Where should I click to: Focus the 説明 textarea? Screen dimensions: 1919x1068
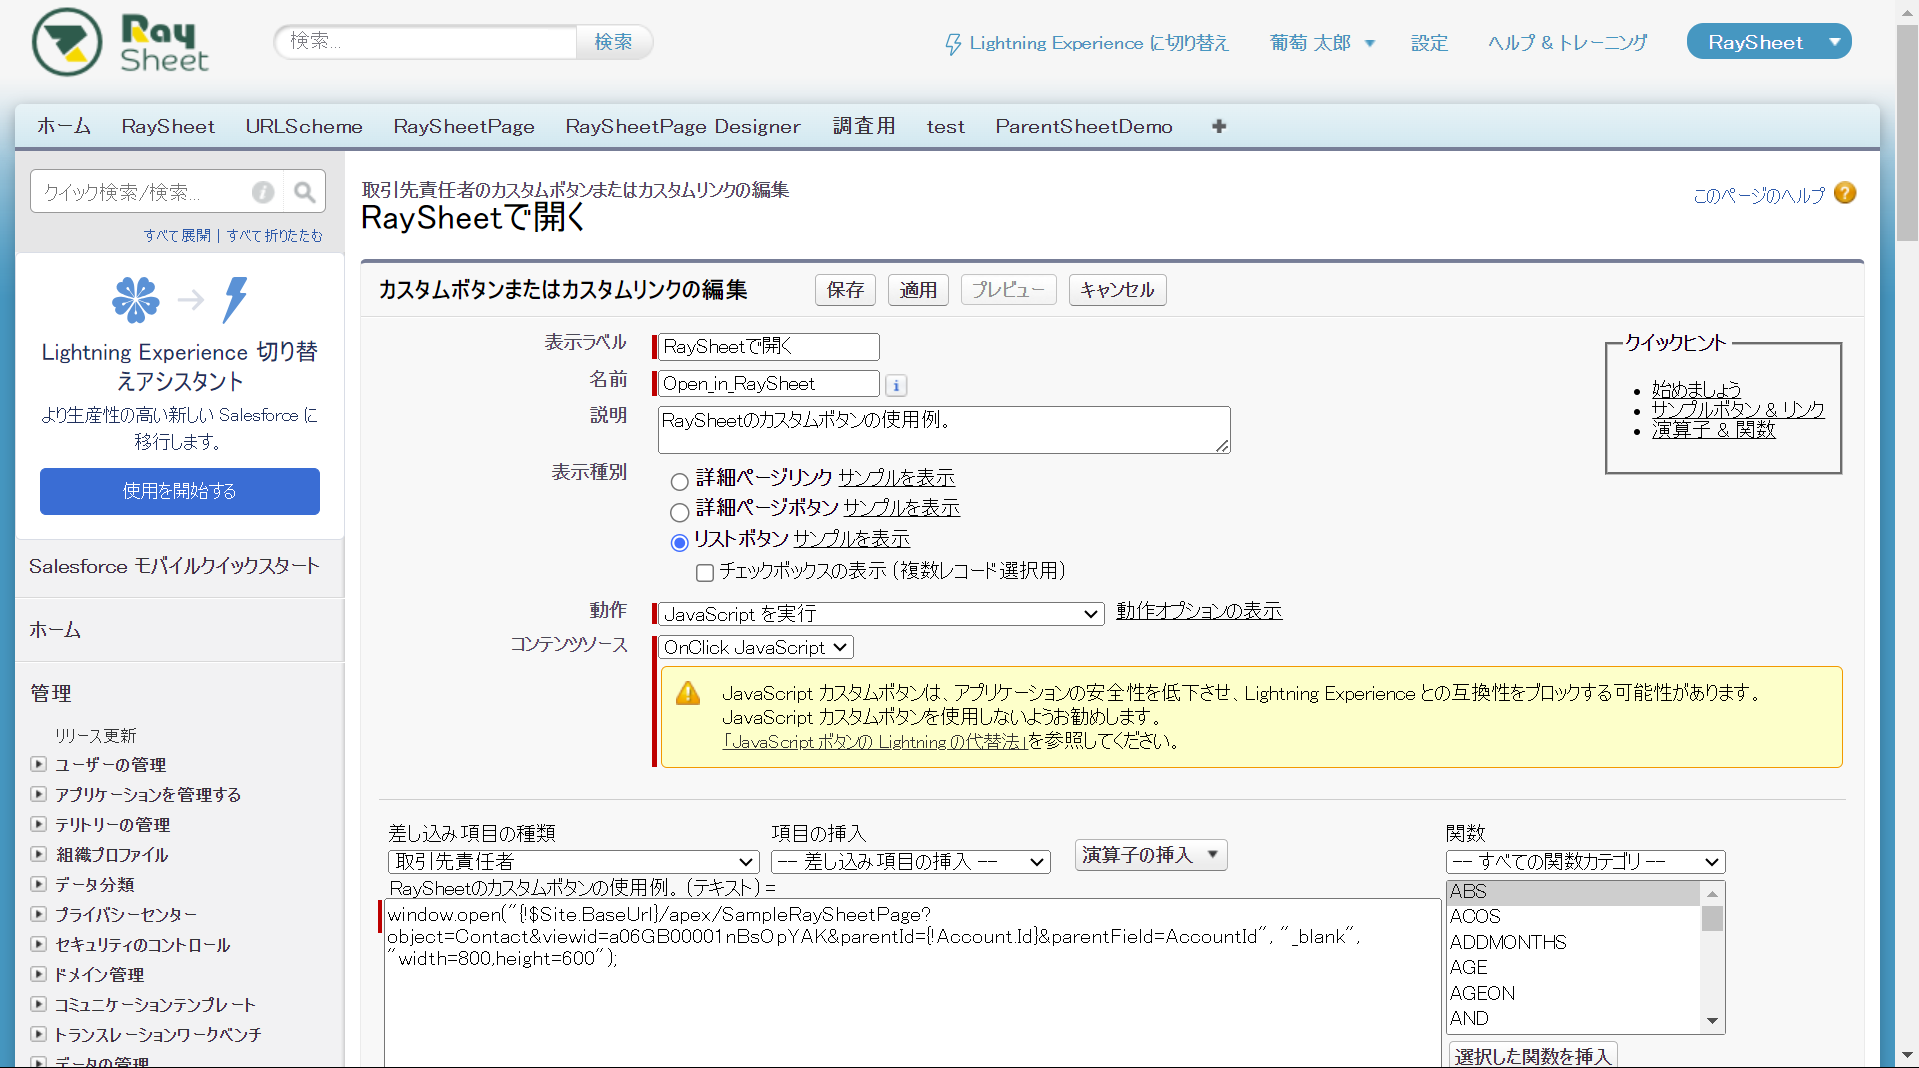[x=944, y=430]
